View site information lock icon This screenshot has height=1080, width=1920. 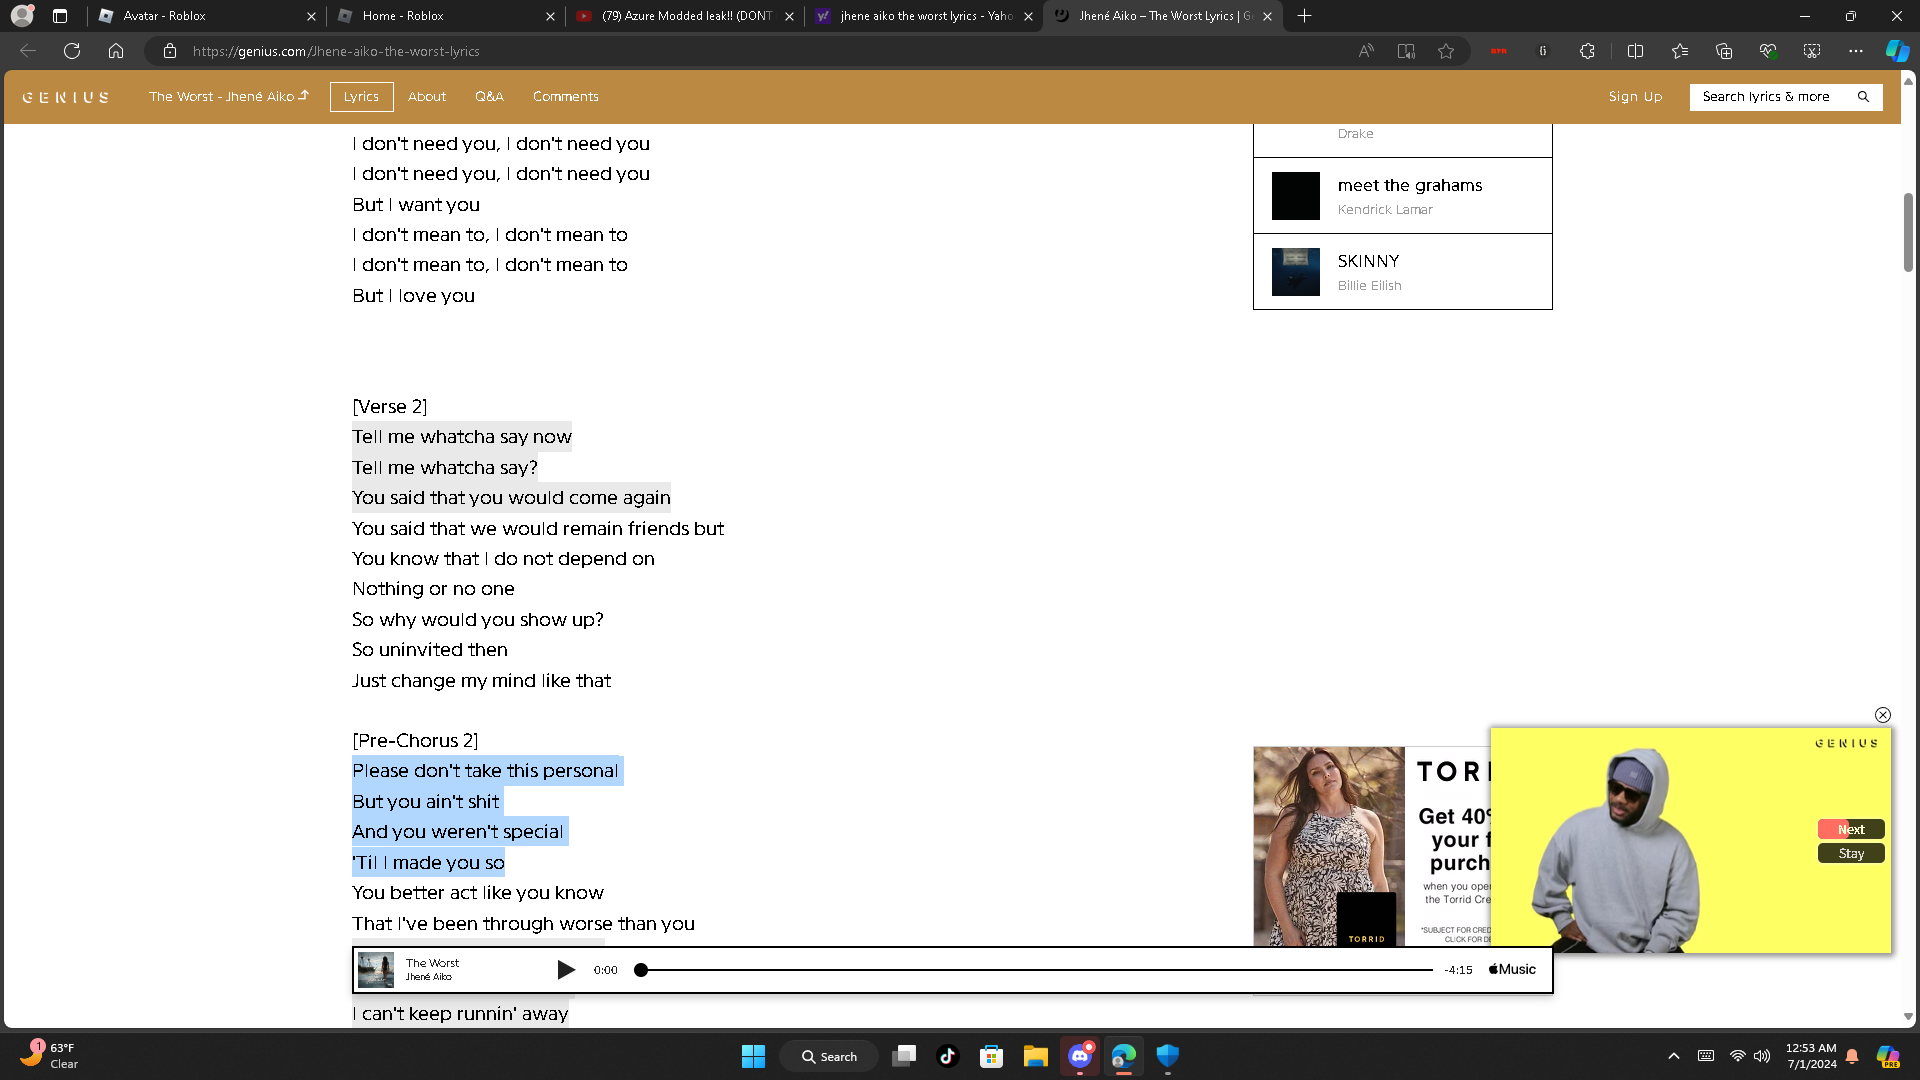click(170, 51)
